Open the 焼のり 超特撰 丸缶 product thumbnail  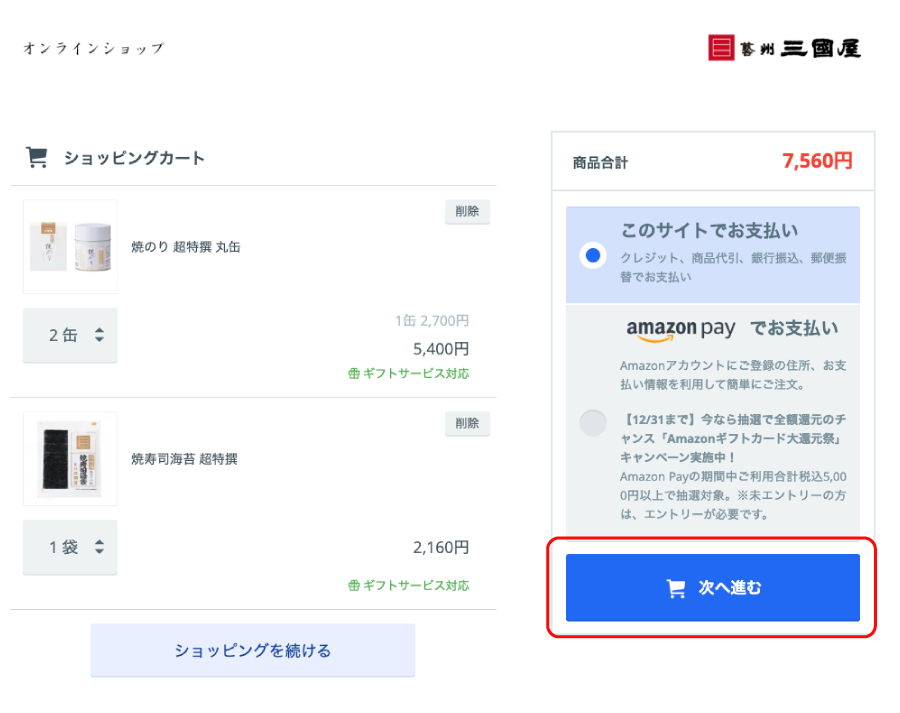click(70, 246)
